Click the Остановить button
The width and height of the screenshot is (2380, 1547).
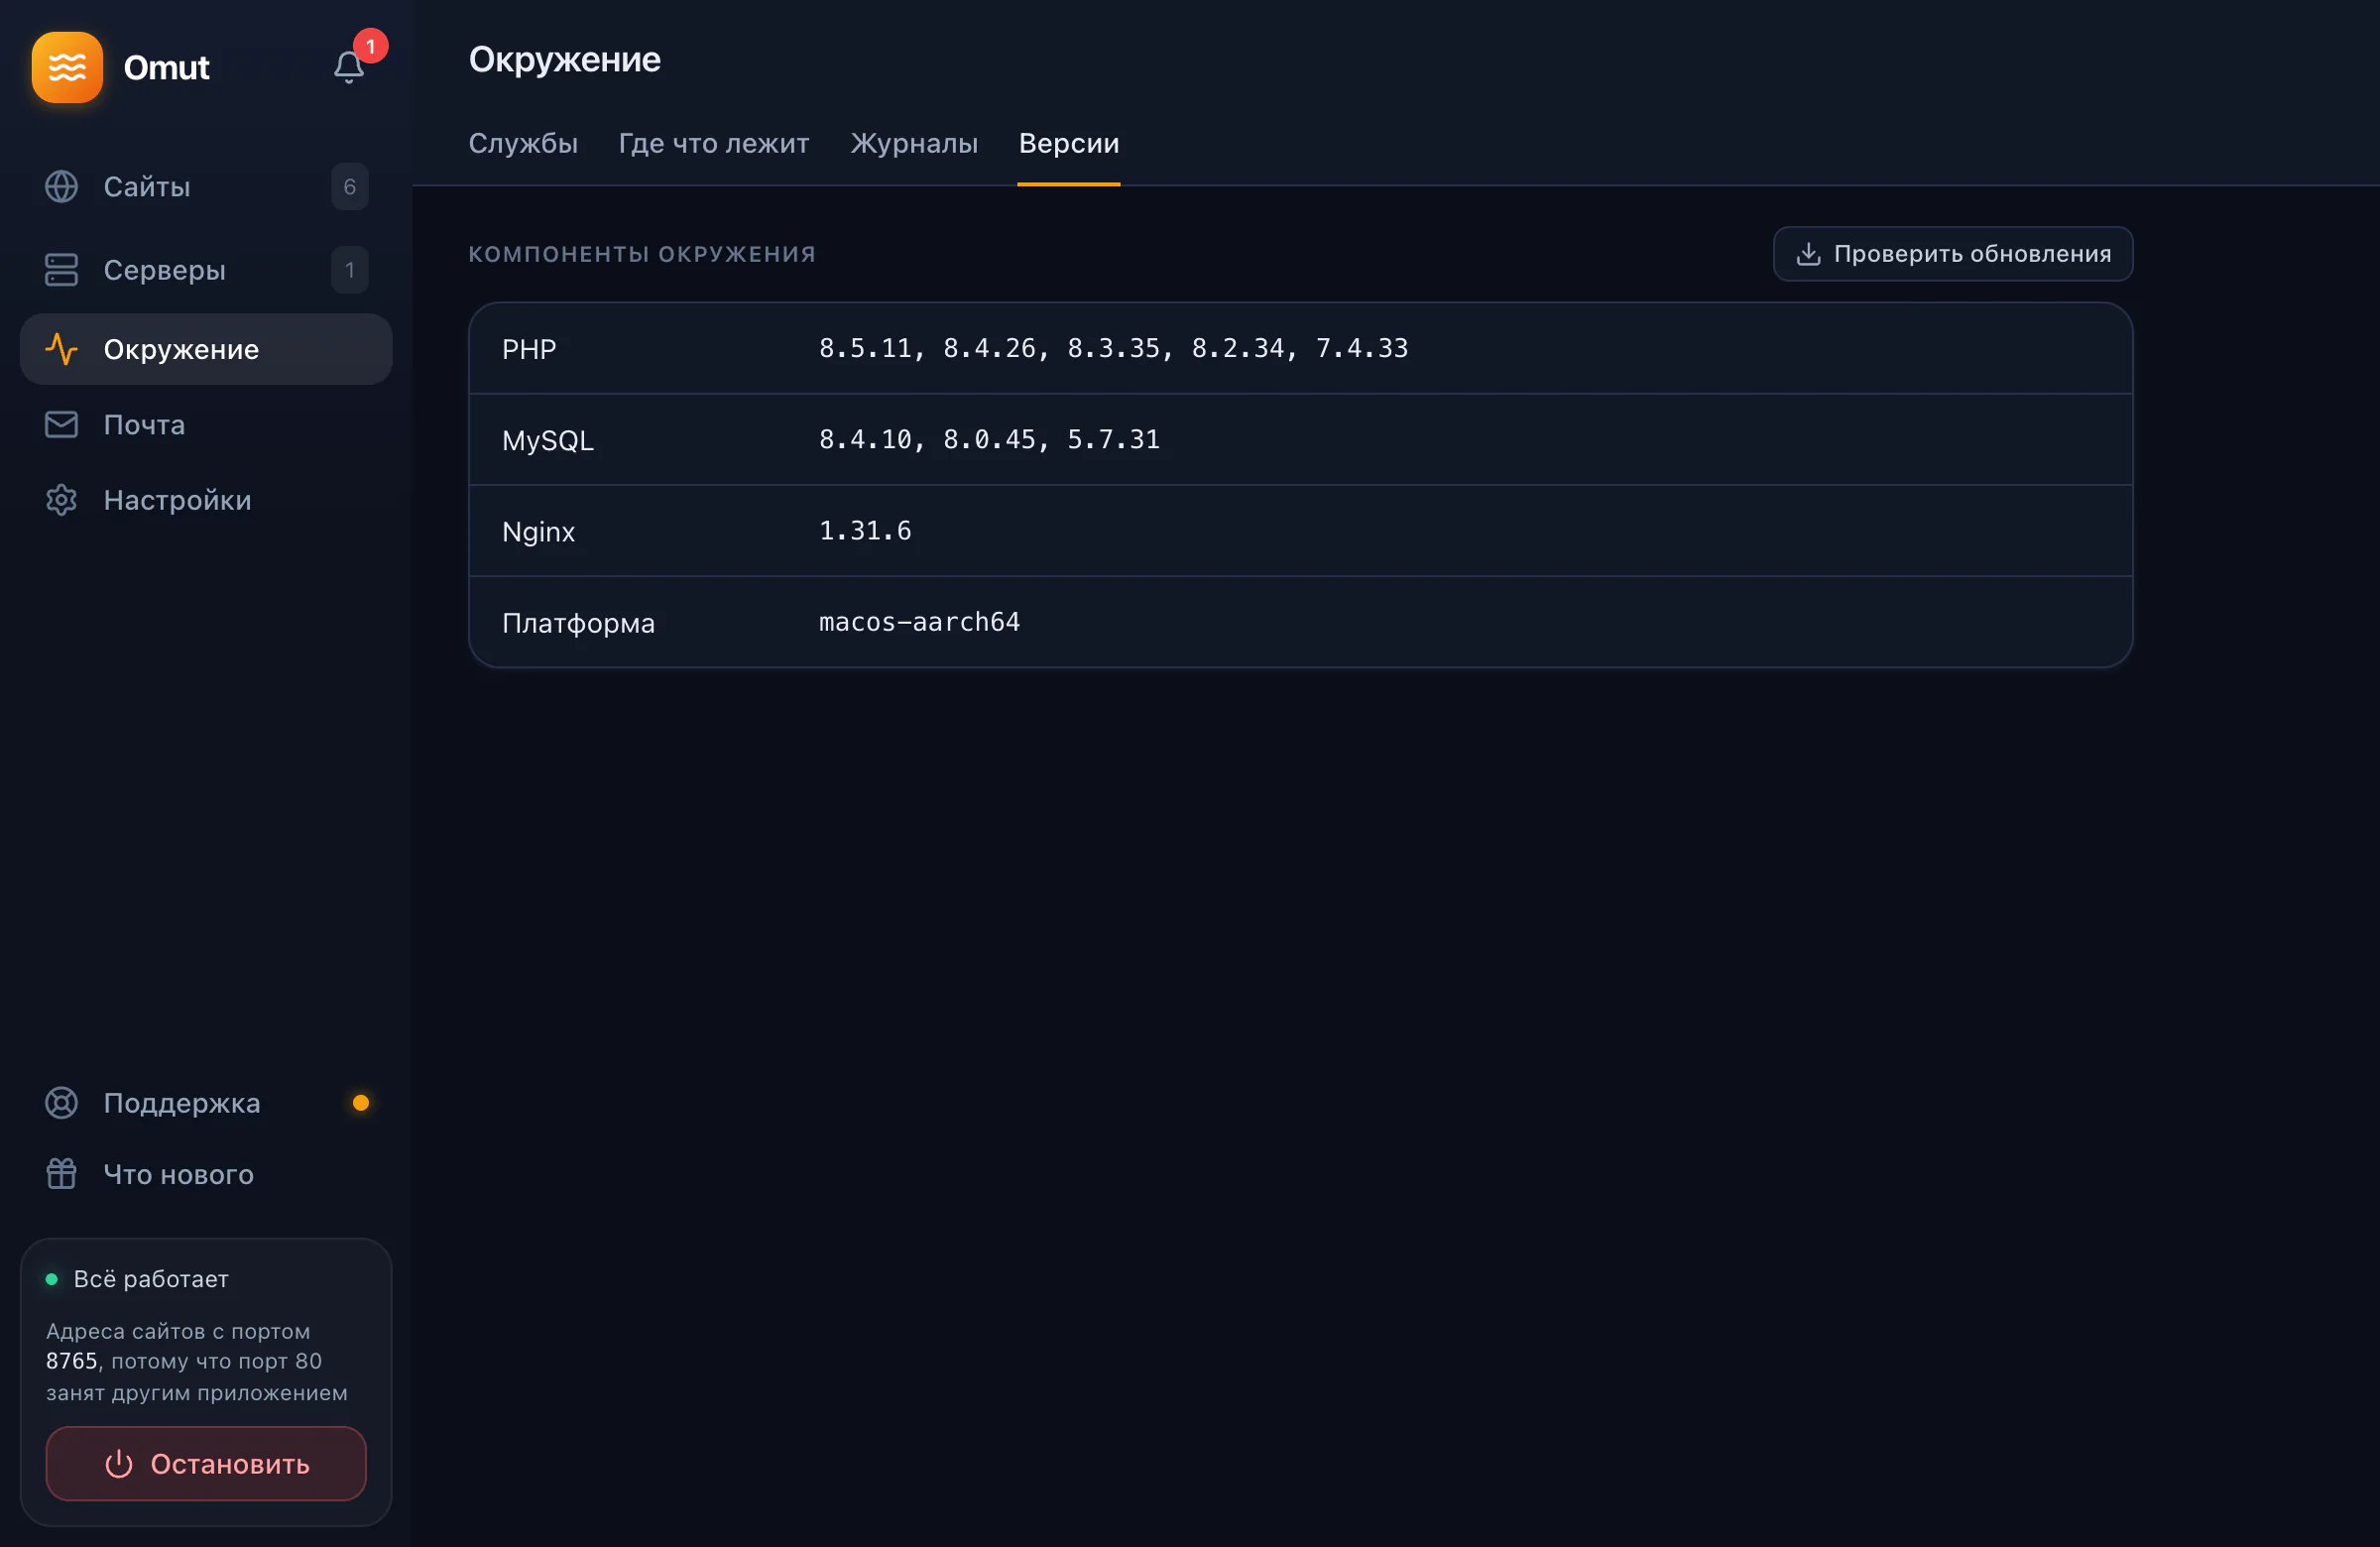[206, 1464]
